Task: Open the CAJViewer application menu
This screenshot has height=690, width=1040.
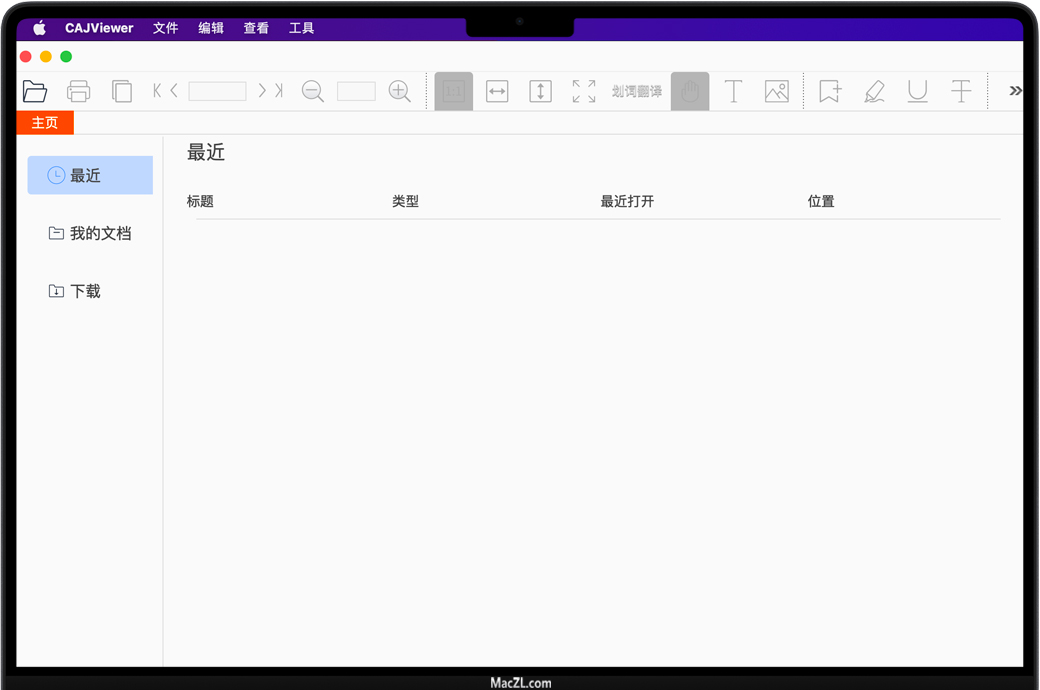Action: click(x=99, y=28)
